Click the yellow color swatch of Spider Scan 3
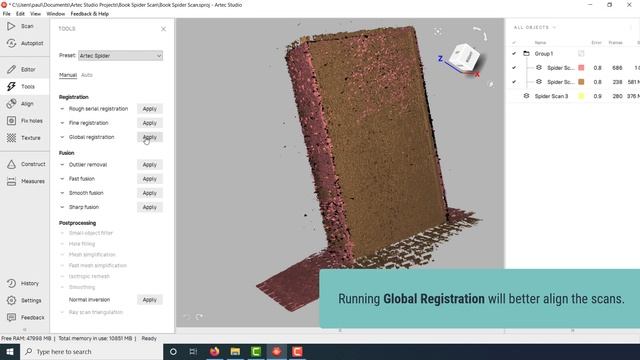Image resolution: width=640 pixels, height=360 pixels. (581, 96)
